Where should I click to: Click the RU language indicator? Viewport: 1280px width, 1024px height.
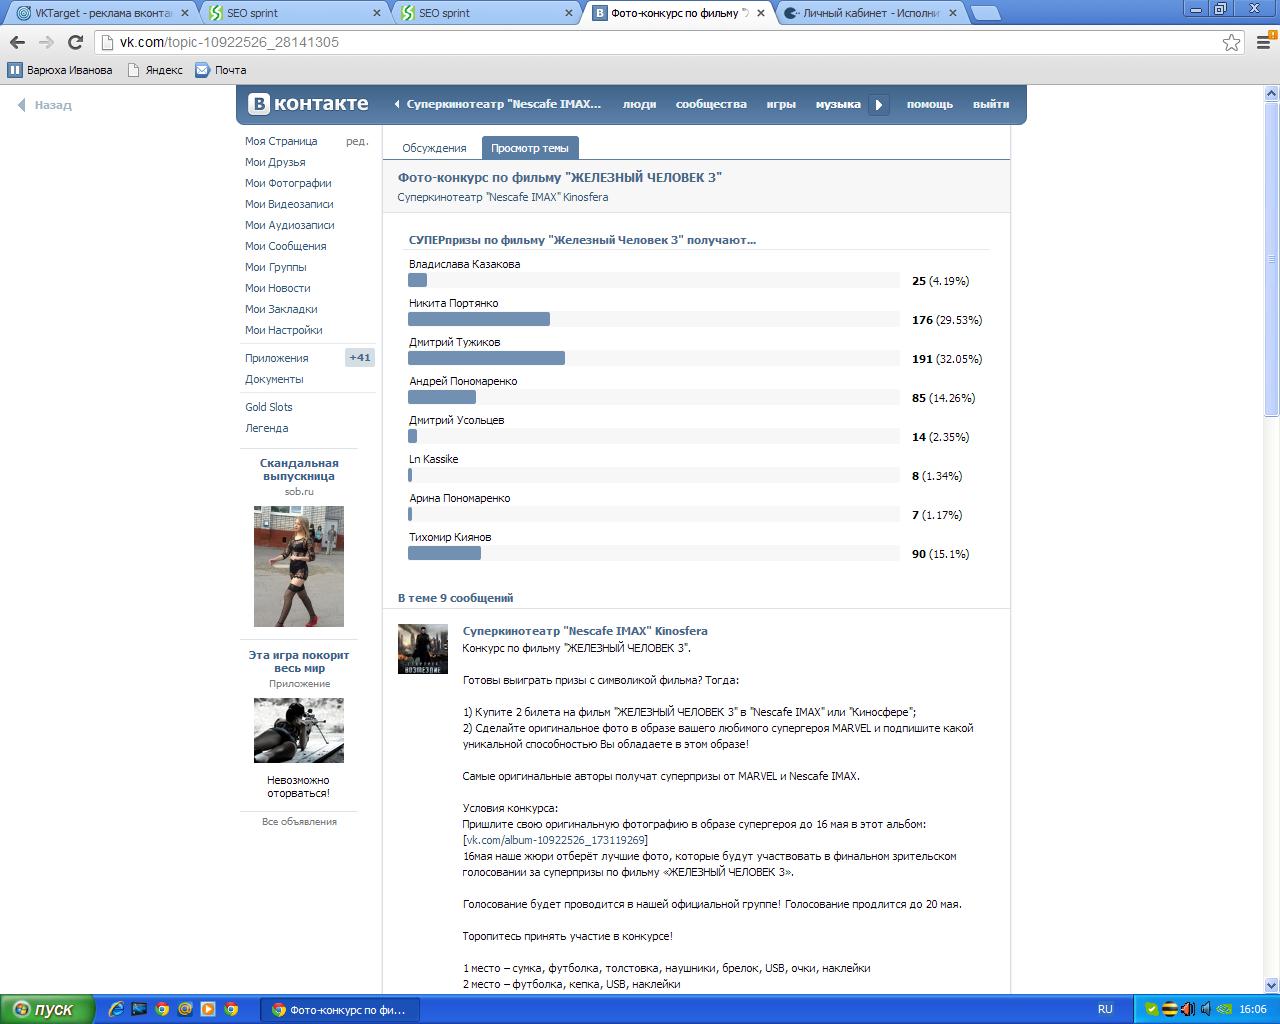click(x=1105, y=1009)
